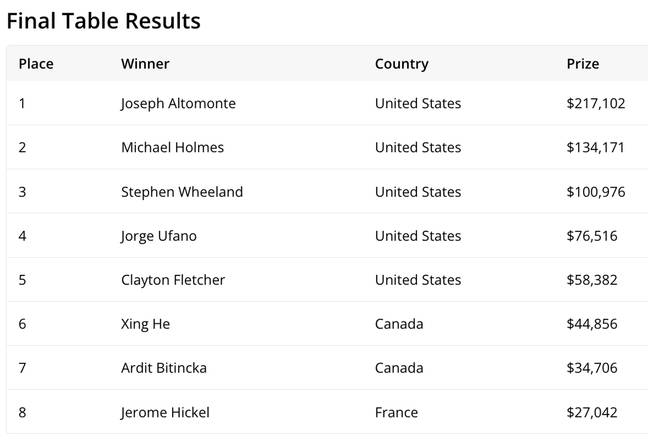Viewport: 648px width, 443px height.
Task: Click Canada in Xing He's row
Action: click(x=399, y=324)
